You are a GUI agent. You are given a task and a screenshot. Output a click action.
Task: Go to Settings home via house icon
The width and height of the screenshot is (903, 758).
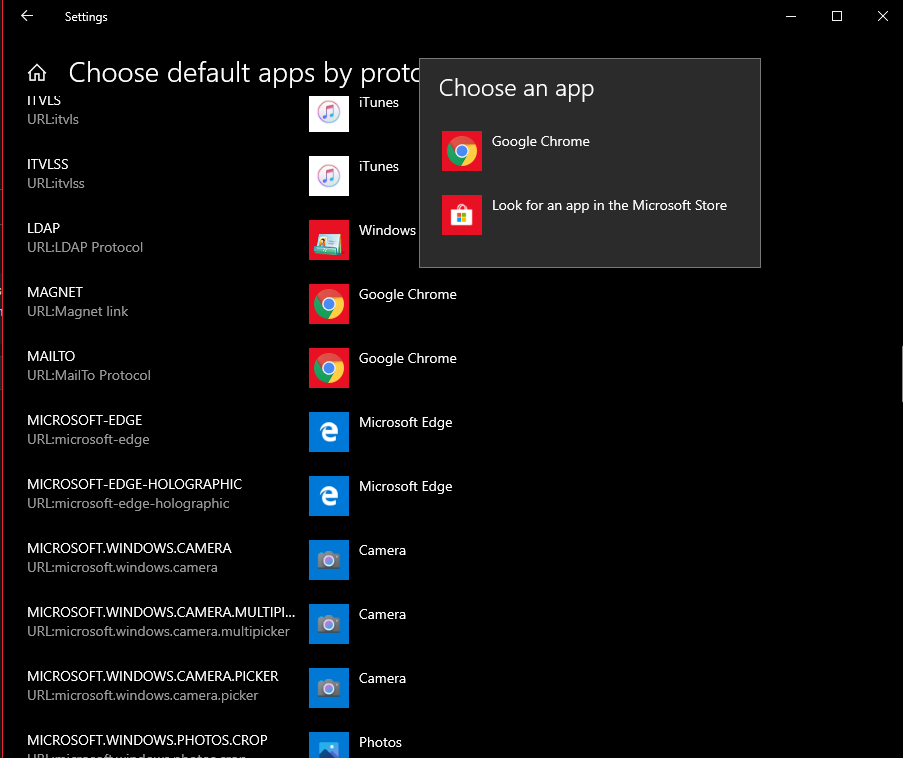(x=37, y=73)
